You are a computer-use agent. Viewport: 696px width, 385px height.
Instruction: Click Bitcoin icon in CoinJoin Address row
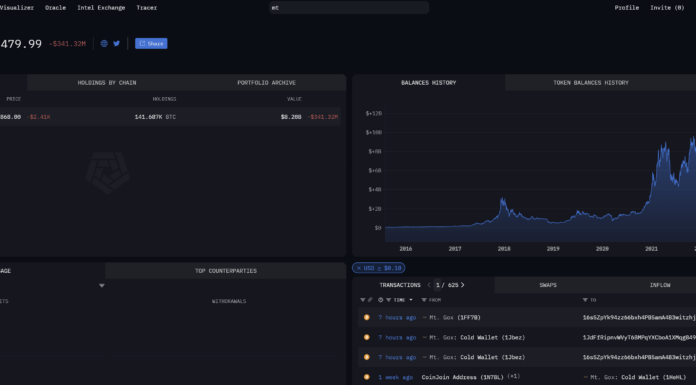367,377
